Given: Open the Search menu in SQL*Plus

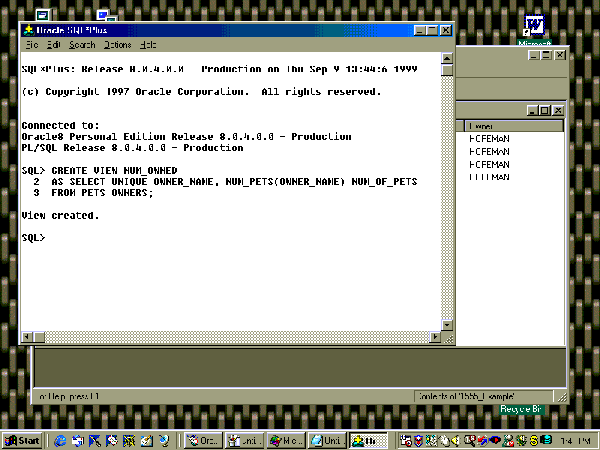Looking at the screenshot, I should [x=82, y=45].
